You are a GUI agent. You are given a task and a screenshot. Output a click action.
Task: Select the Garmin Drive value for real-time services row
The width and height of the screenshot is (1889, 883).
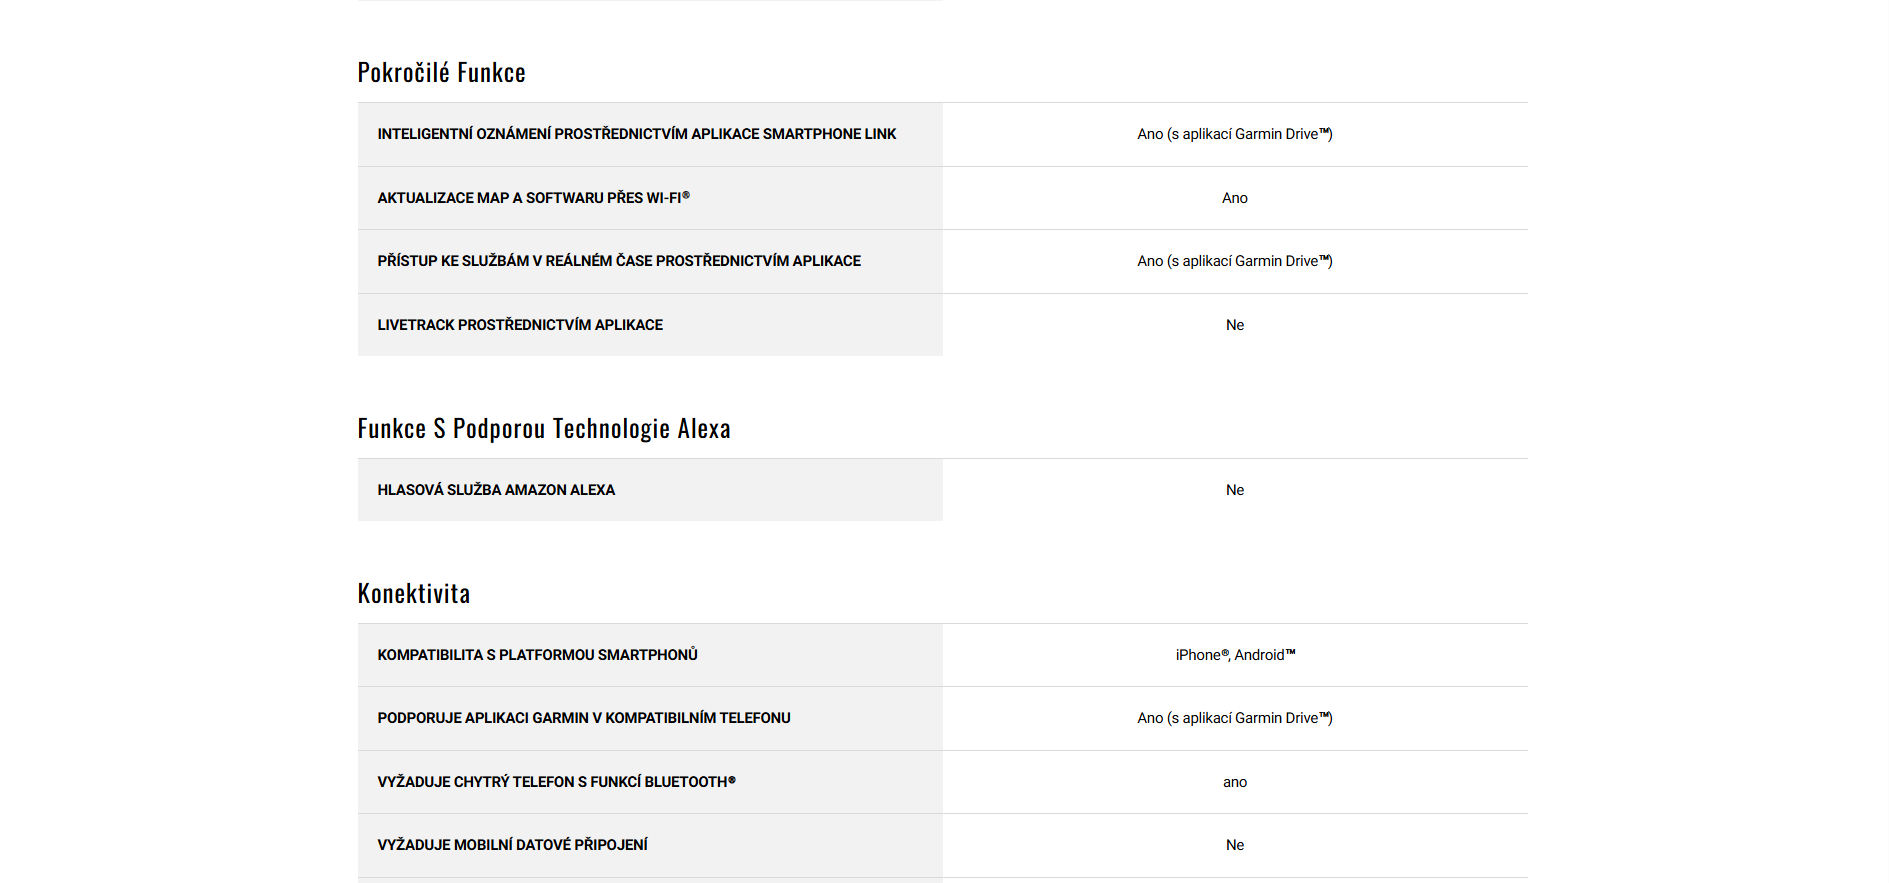[1234, 261]
